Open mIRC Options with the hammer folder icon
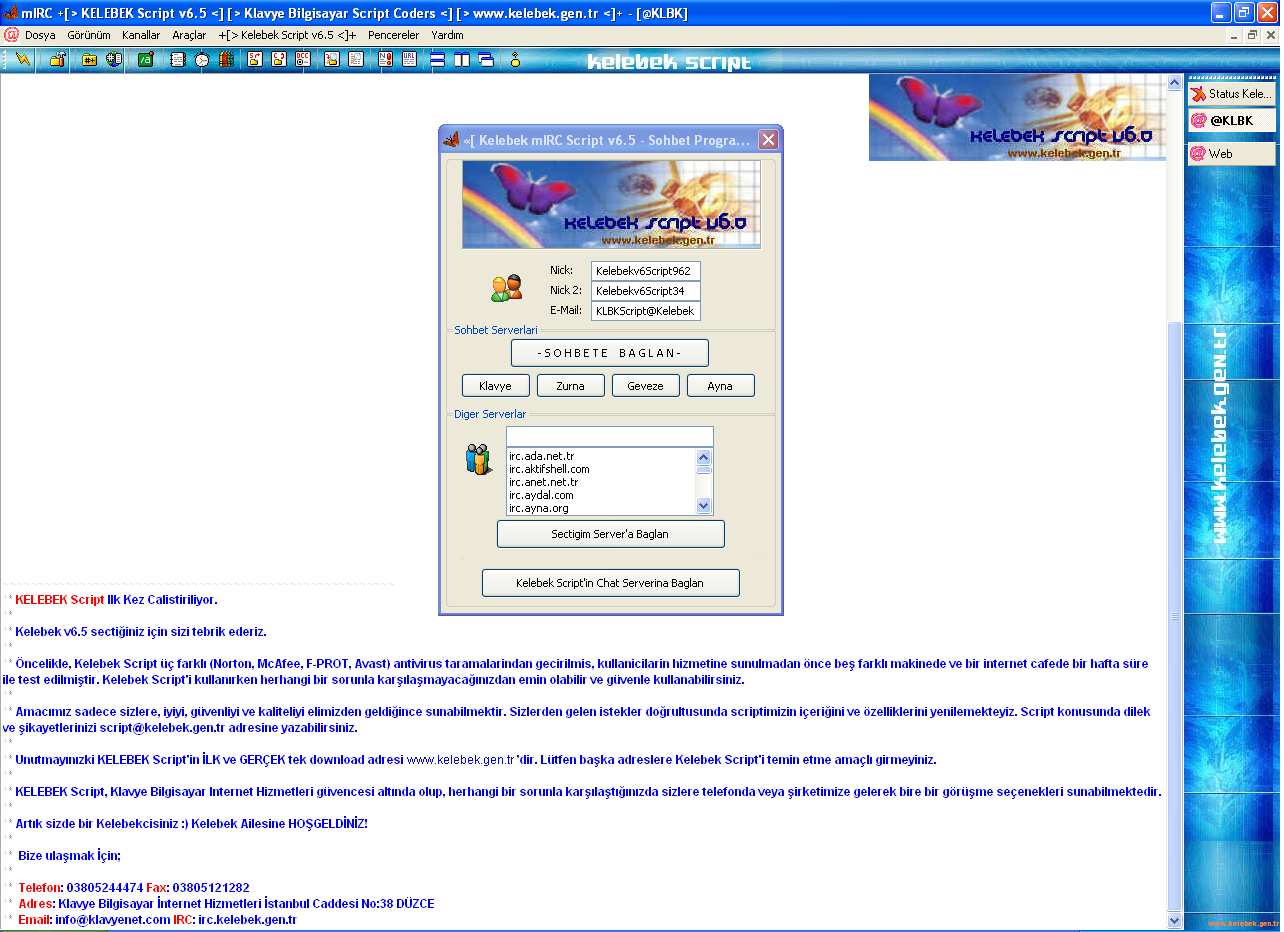 tap(57, 60)
